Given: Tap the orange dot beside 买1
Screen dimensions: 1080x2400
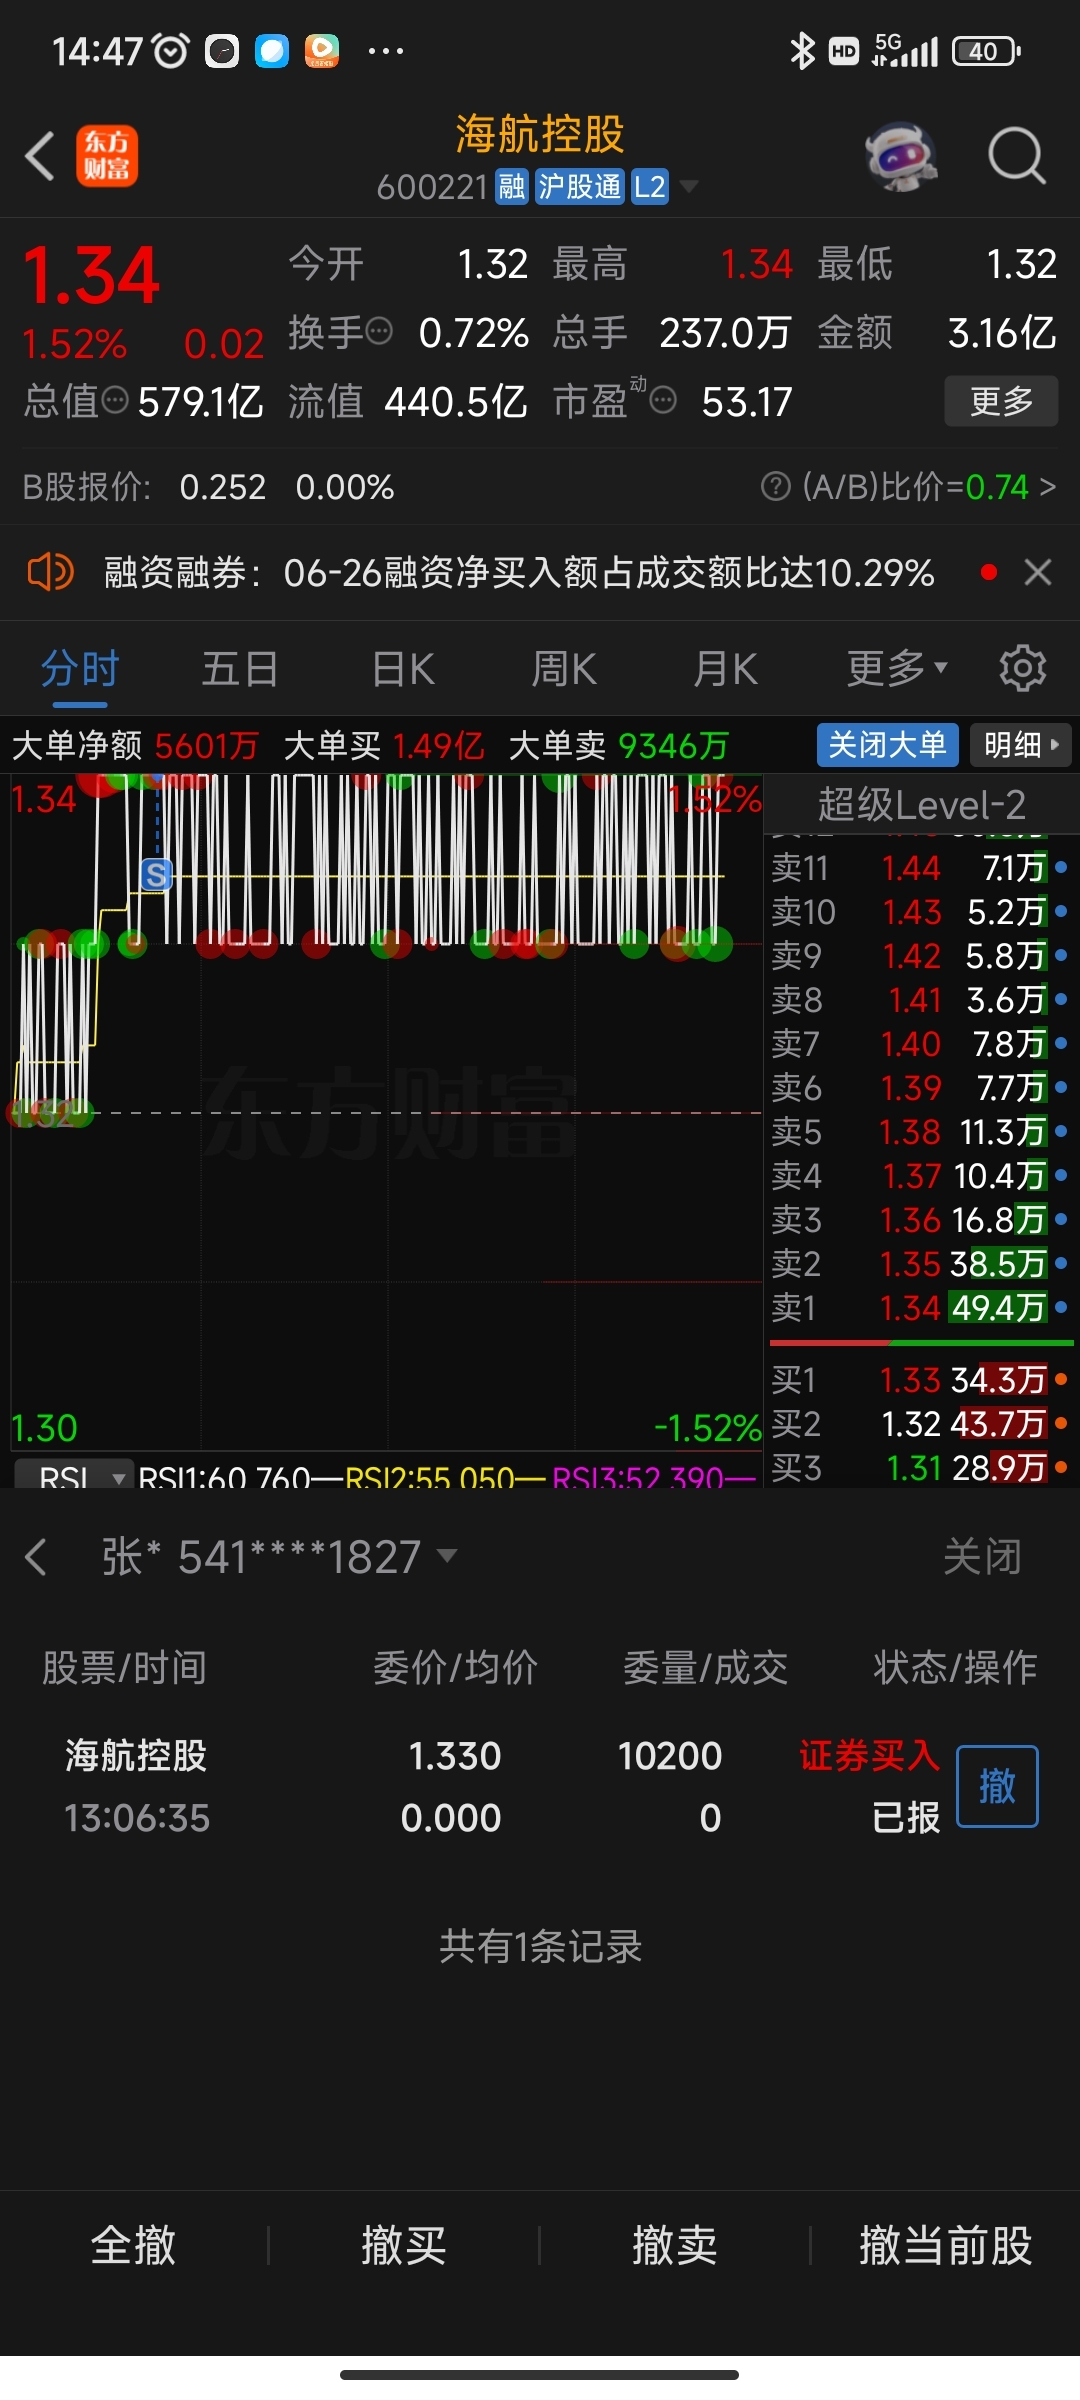Looking at the screenshot, I should [x=1061, y=1379].
